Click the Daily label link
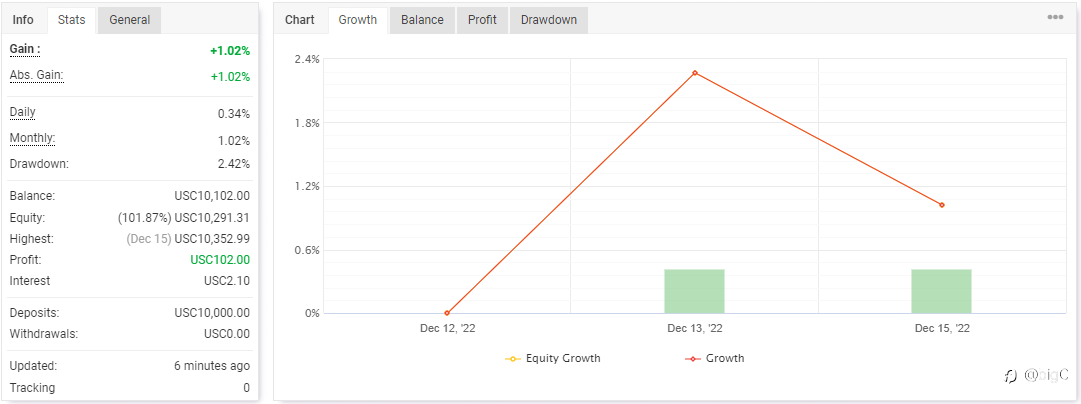 (24, 112)
